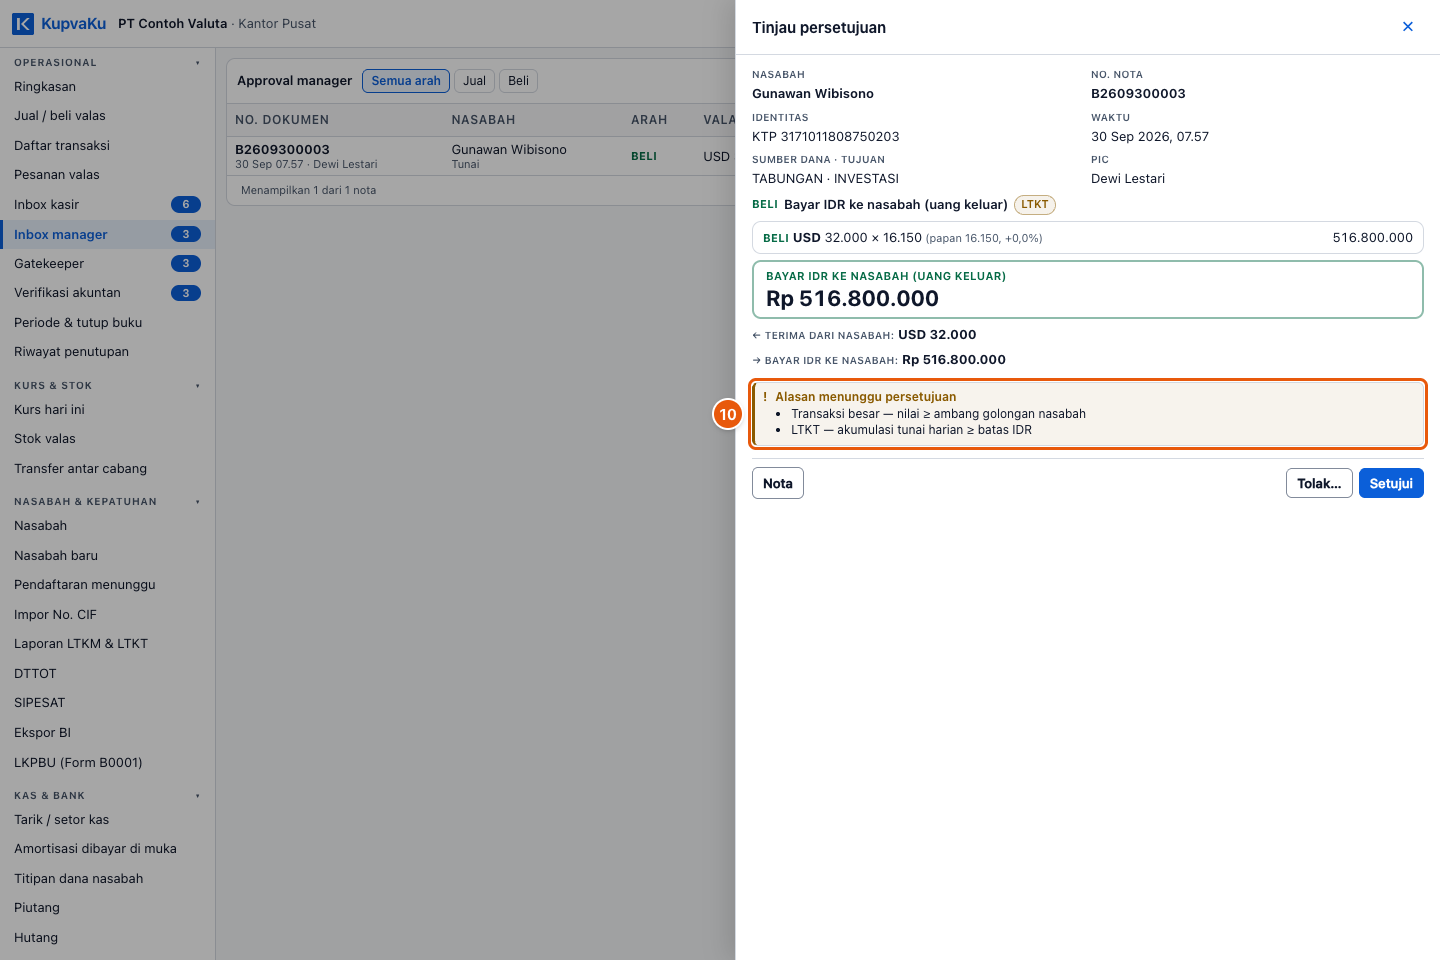Open SIPESAT page
This screenshot has width=1440, height=960.
107,703
